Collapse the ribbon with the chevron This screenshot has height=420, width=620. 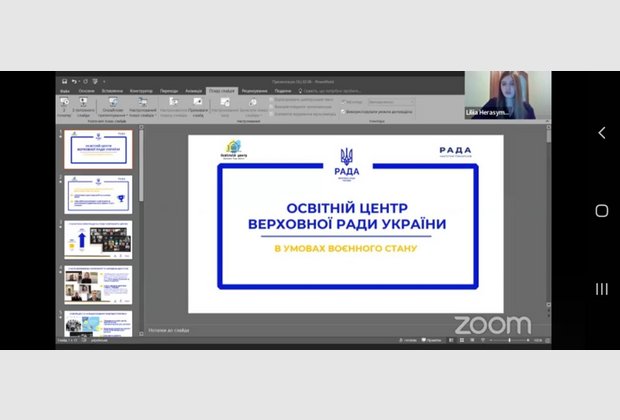pos(548,121)
